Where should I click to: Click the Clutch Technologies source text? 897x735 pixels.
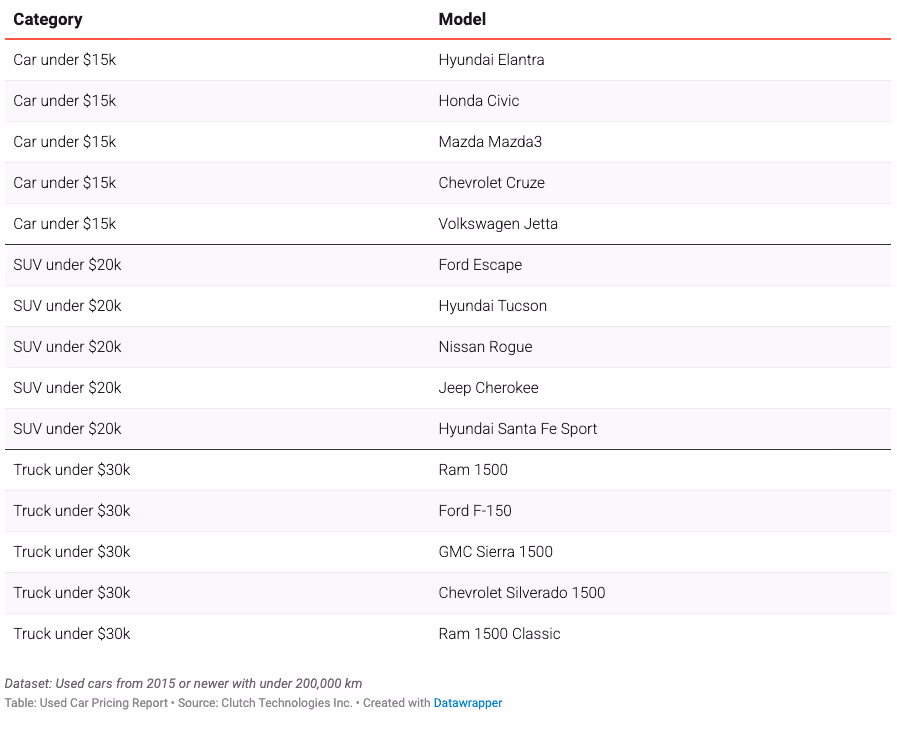tap(264, 703)
